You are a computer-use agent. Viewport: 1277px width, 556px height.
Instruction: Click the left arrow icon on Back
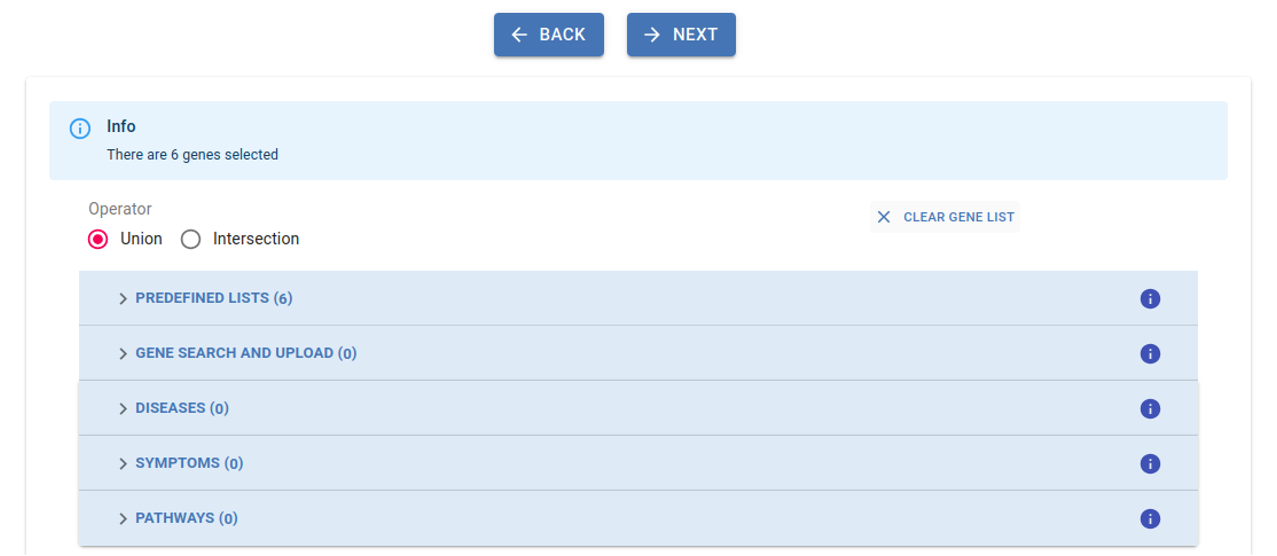coord(519,35)
